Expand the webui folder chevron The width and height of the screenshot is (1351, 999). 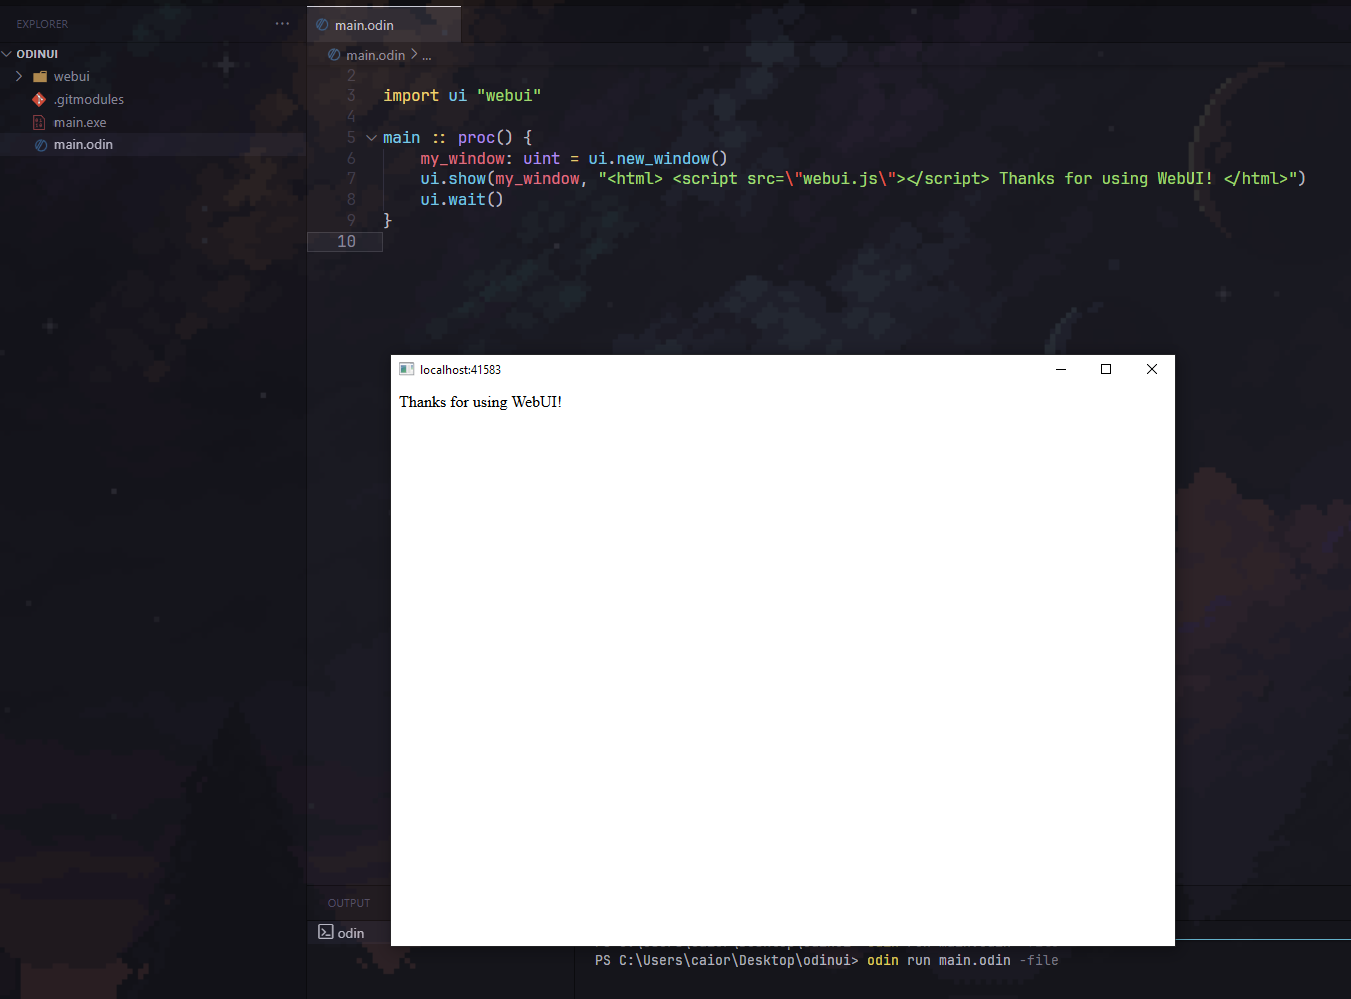[19, 77]
